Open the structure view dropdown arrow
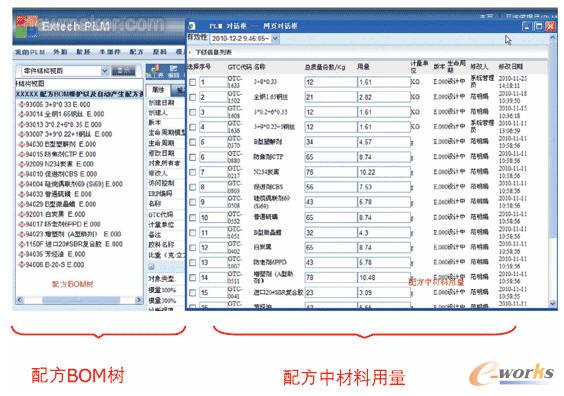The width and height of the screenshot is (564, 396). pos(104,71)
